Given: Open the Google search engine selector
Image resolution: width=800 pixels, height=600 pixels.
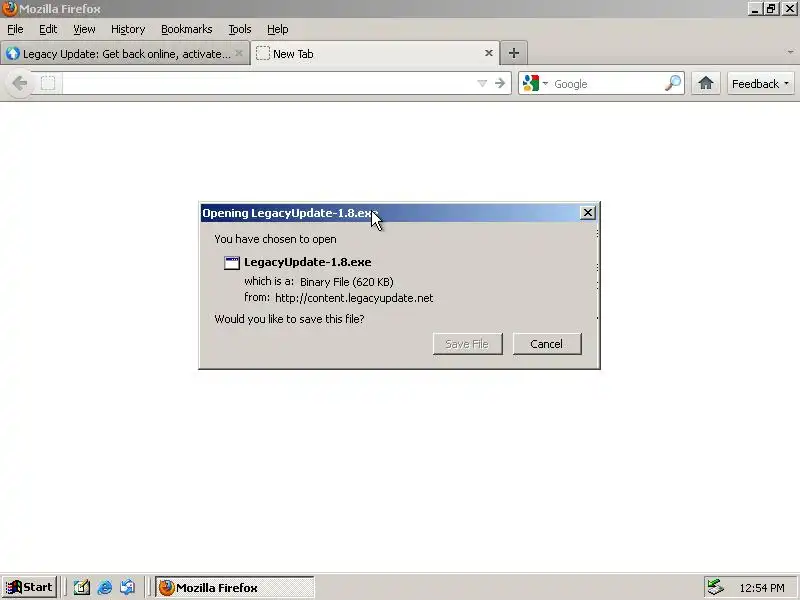Looking at the screenshot, I should pos(535,83).
